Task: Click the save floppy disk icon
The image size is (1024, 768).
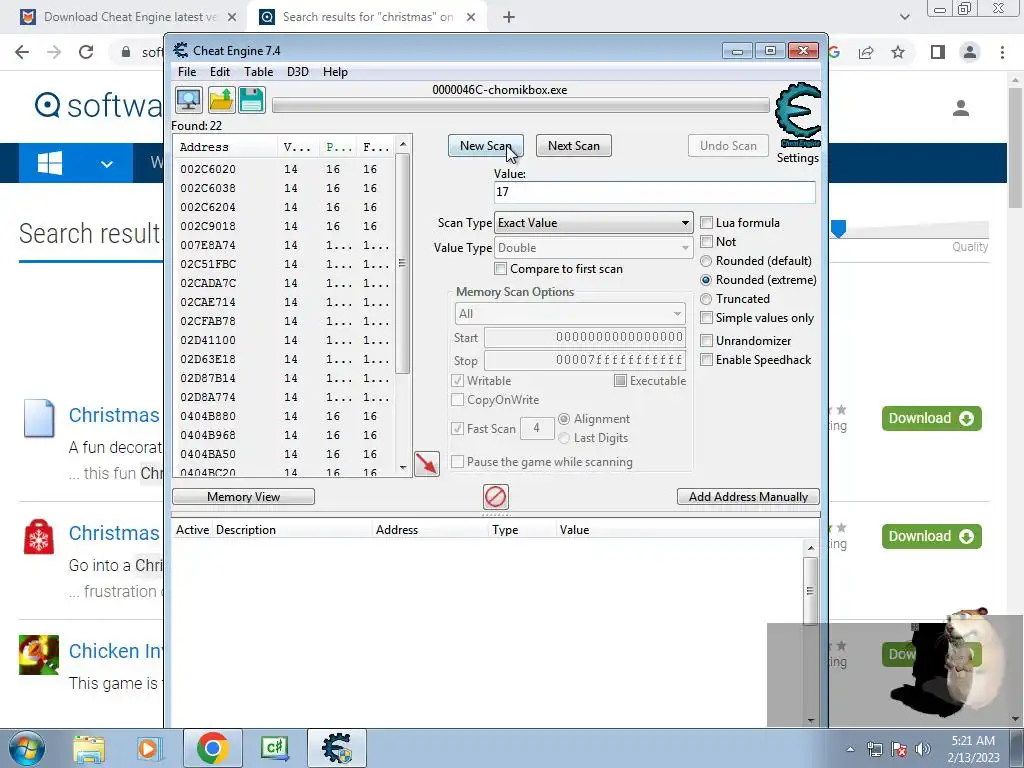Action: pyautogui.click(x=251, y=100)
